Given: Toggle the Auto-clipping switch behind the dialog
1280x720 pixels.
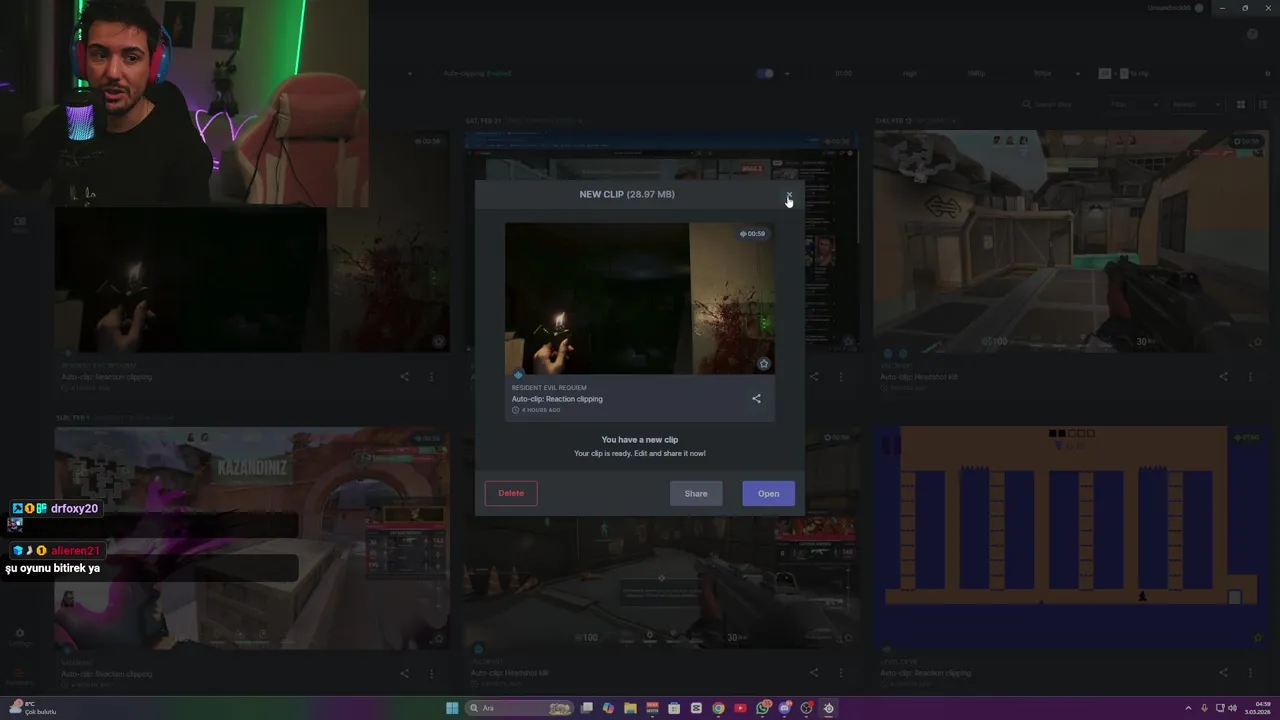Looking at the screenshot, I should 765,73.
